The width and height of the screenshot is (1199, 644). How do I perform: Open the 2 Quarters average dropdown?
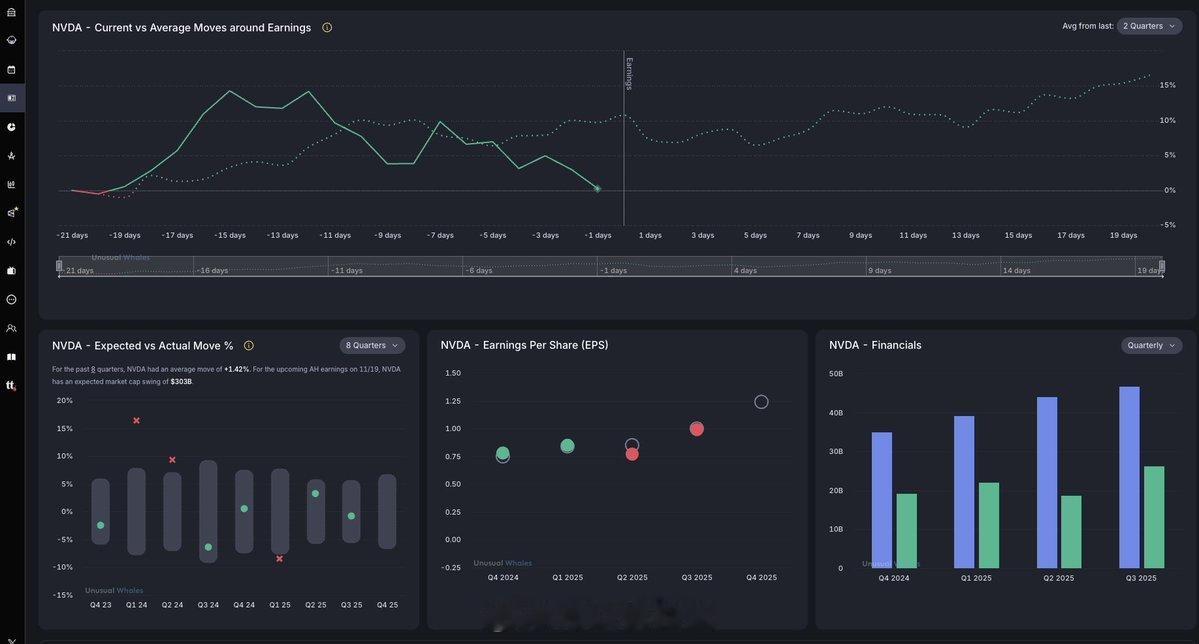(x=1149, y=26)
